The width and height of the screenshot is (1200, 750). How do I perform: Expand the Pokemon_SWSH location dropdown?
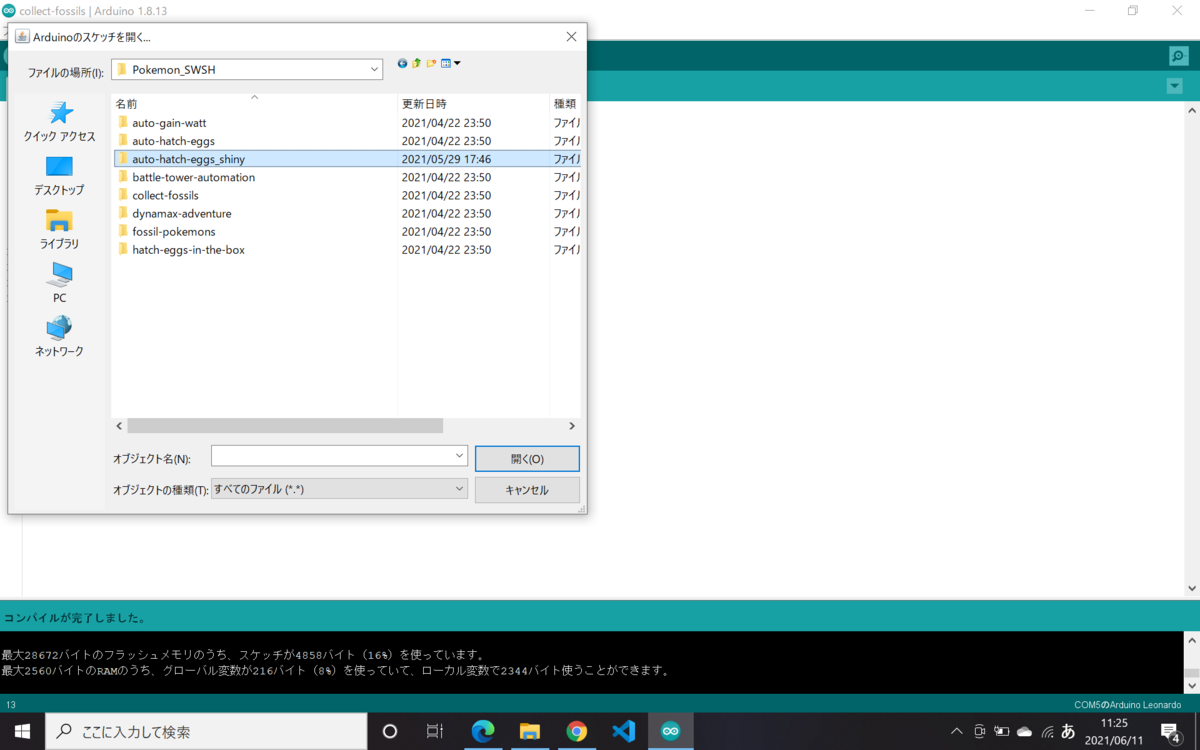[x=374, y=70]
